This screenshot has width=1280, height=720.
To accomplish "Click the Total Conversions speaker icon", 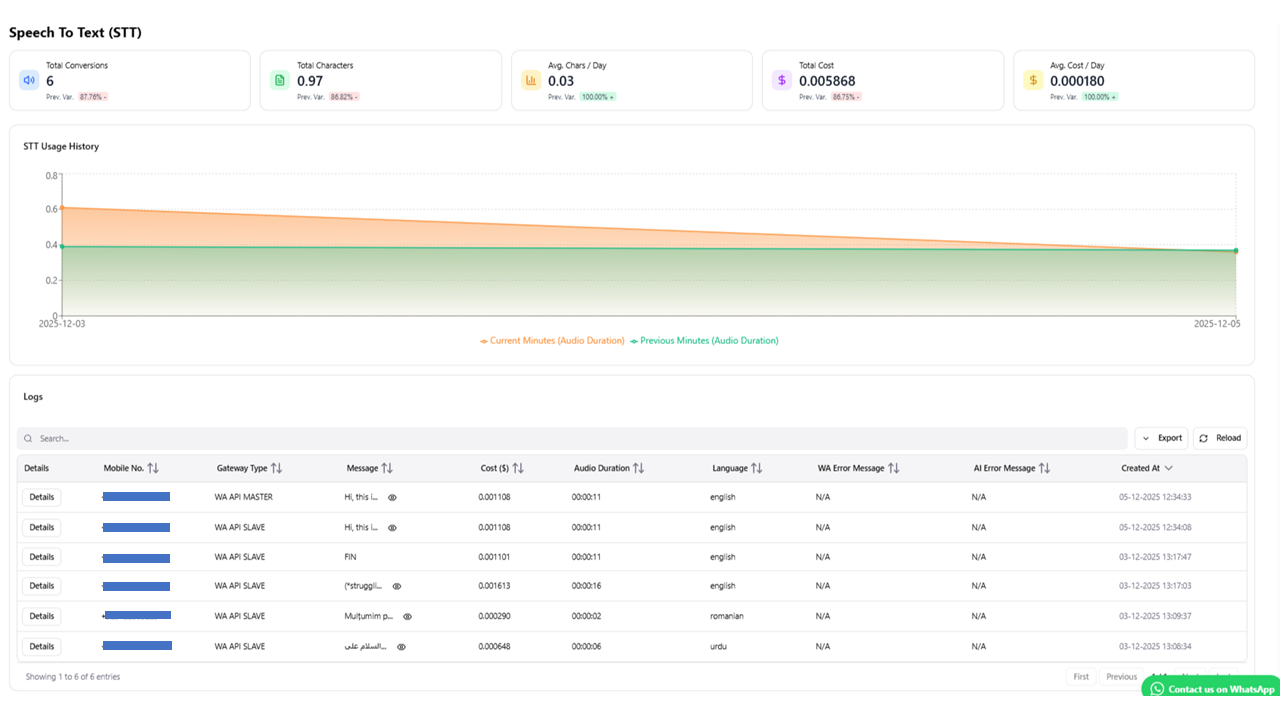I will tap(29, 80).
